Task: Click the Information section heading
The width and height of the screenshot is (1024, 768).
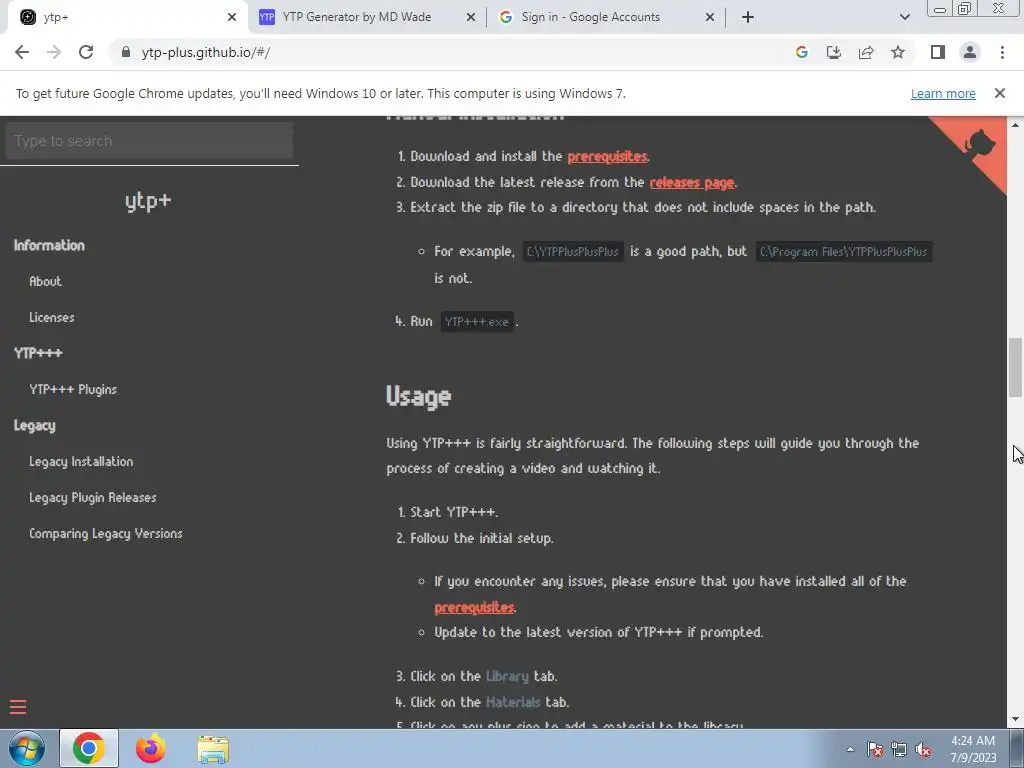Action: (49, 246)
